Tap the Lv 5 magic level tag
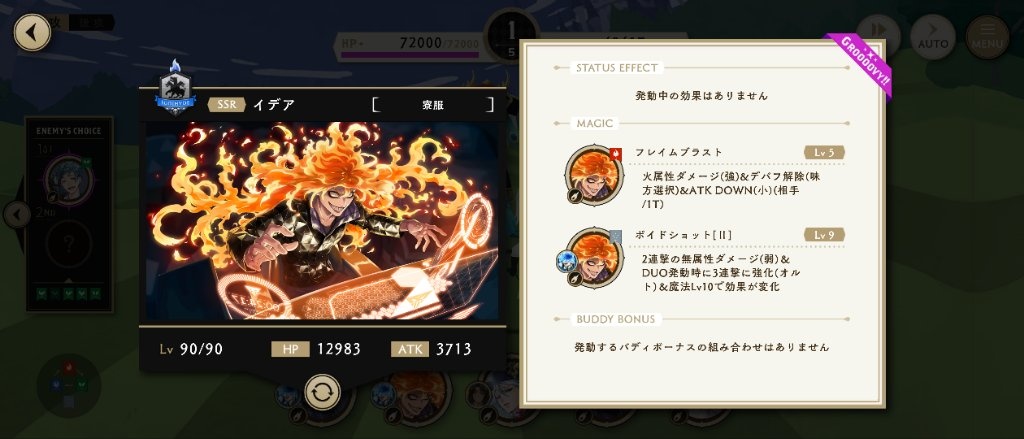Viewport: 1024px width, 439px height. click(x=824, y=152)
